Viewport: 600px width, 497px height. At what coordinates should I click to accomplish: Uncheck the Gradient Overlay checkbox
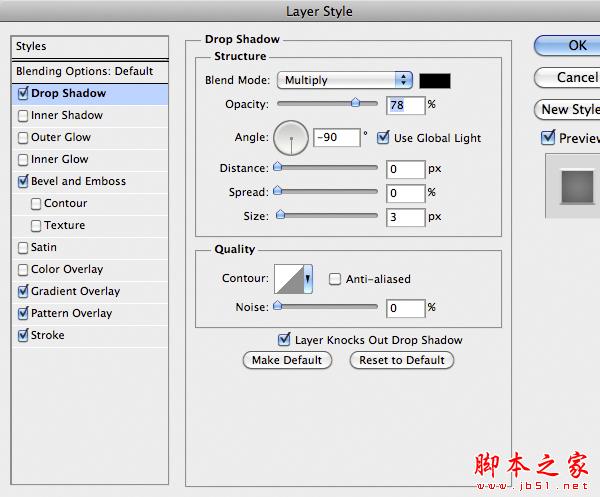[23, 292]
